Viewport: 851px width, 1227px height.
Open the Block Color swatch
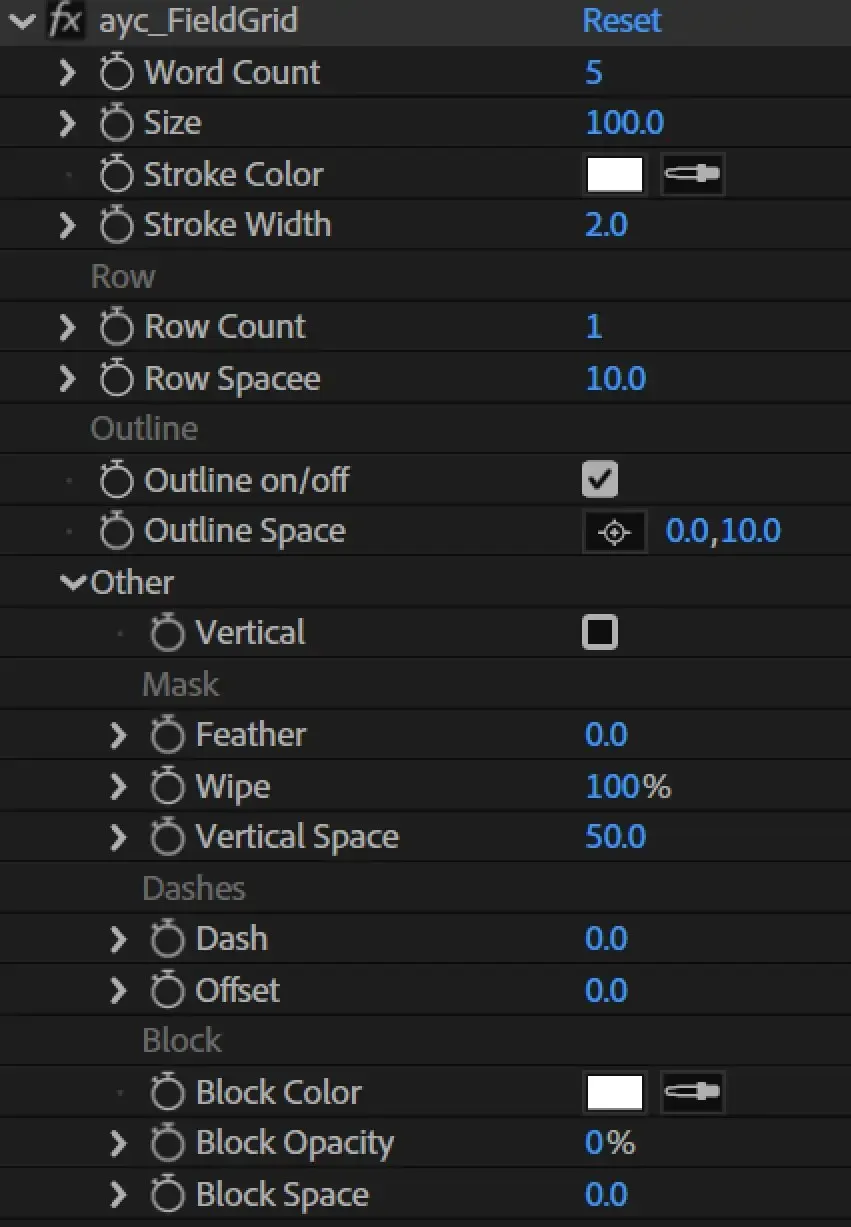[x=615, y=1092]
